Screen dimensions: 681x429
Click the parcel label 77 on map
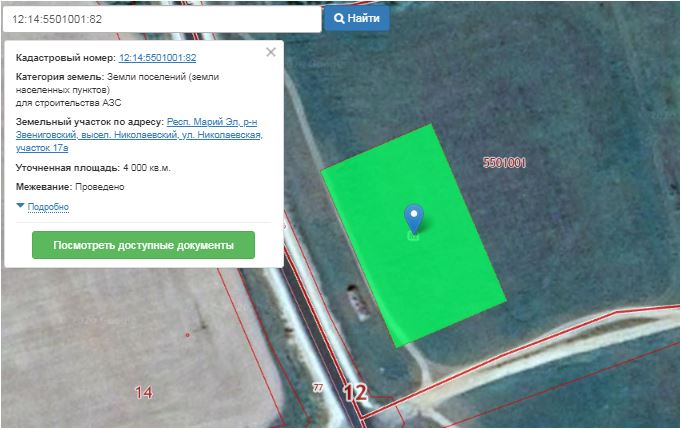(x=318, y=387)
